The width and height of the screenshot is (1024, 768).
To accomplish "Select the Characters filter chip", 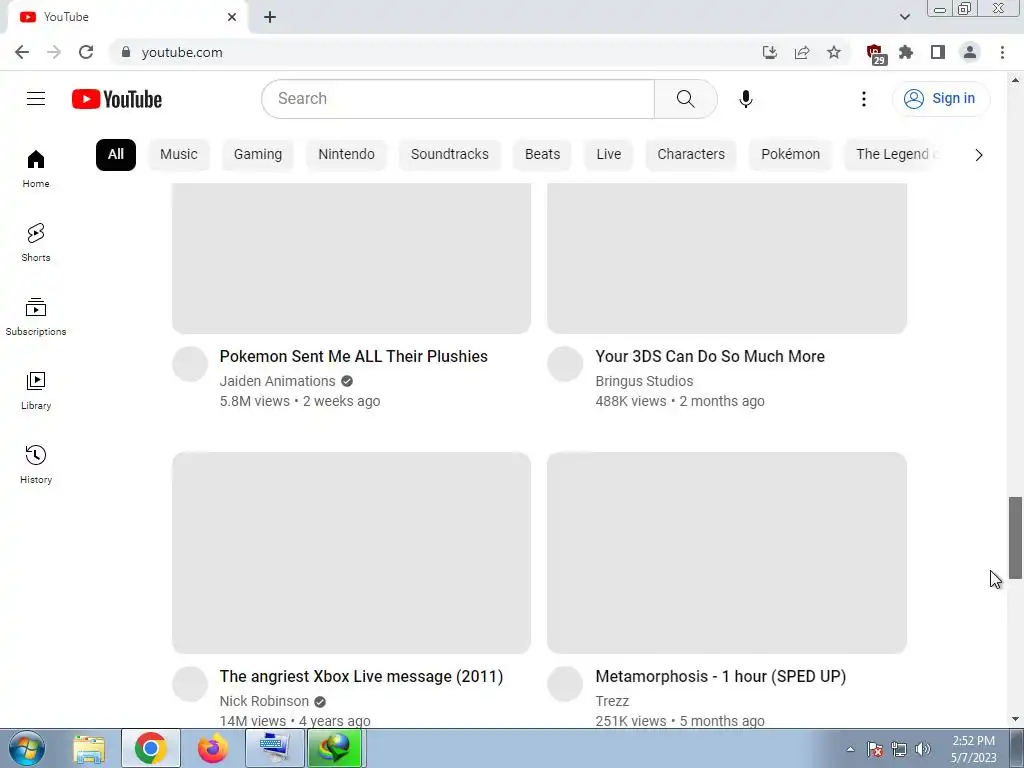I will coord(691,155).
